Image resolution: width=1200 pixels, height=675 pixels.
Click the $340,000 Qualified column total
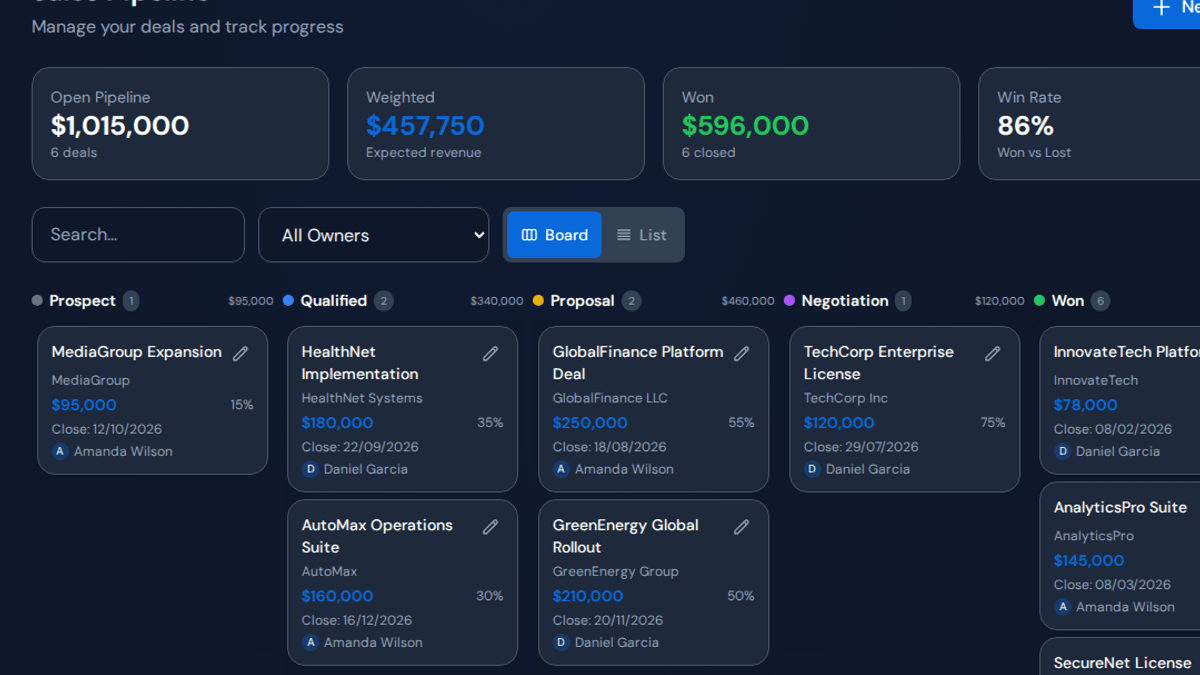[497, 301]
